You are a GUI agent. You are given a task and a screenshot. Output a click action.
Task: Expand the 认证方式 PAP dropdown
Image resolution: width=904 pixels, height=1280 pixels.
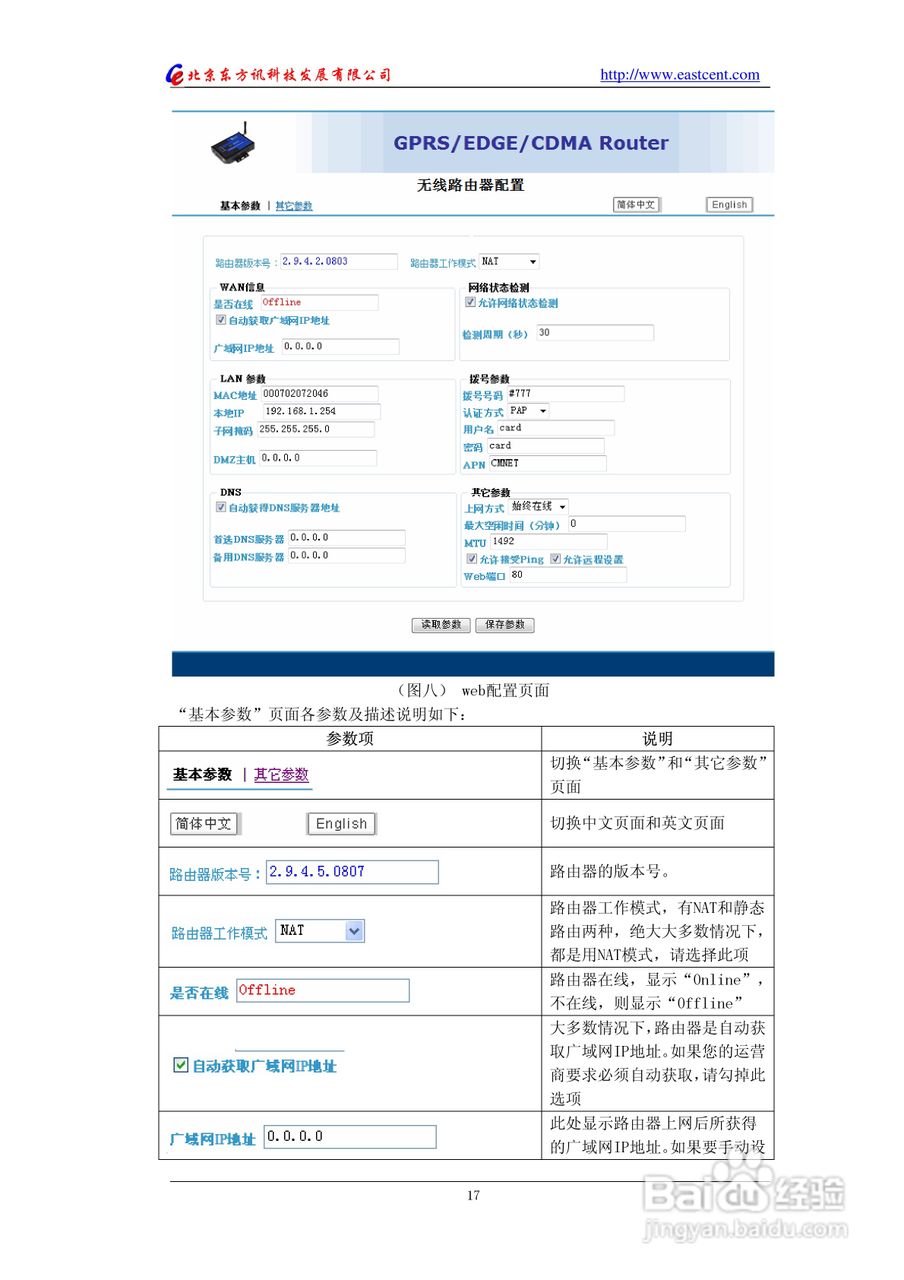click(527, 410)
